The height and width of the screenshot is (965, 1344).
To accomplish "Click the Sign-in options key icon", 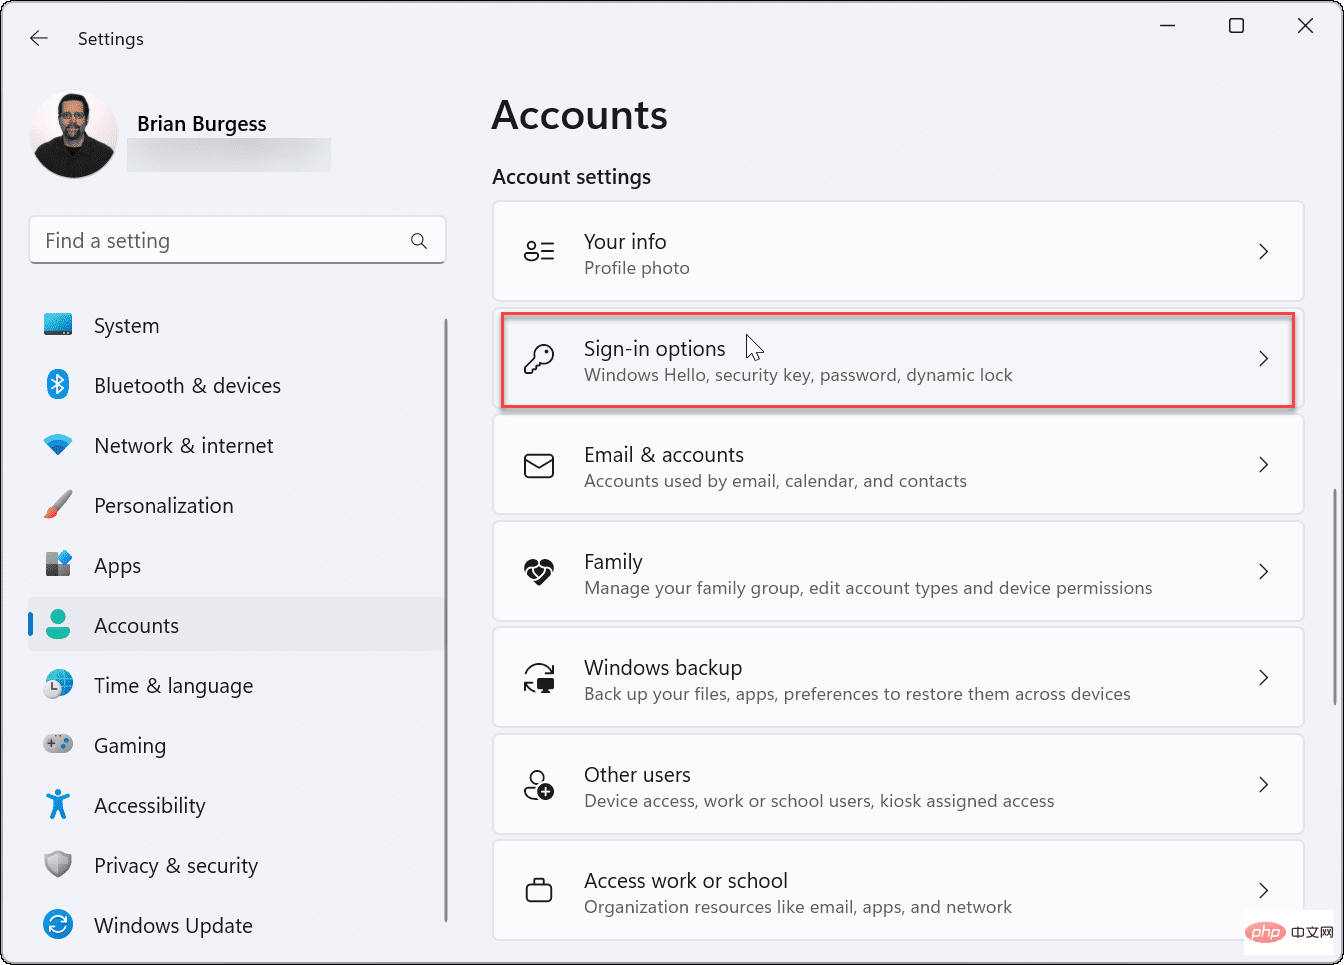I will click(539, 358).
